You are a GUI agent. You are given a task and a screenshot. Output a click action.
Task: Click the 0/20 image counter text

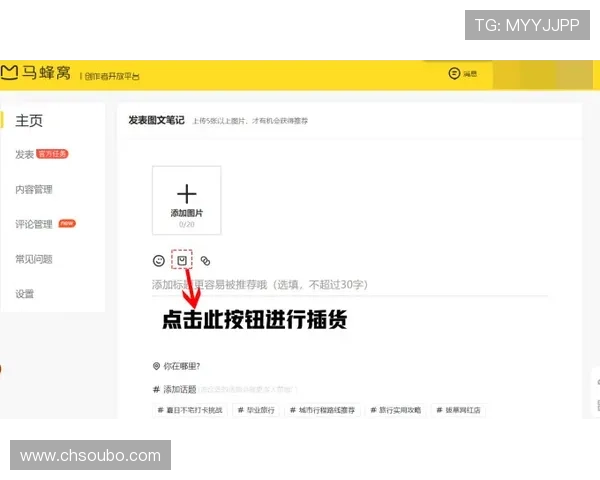point(187,224)
